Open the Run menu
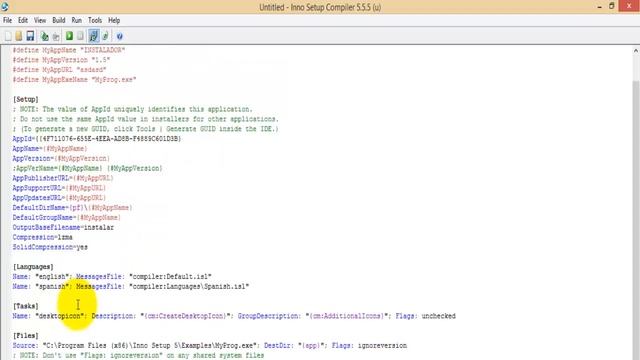This screenshot has width=640, height=360. [77, 20]
